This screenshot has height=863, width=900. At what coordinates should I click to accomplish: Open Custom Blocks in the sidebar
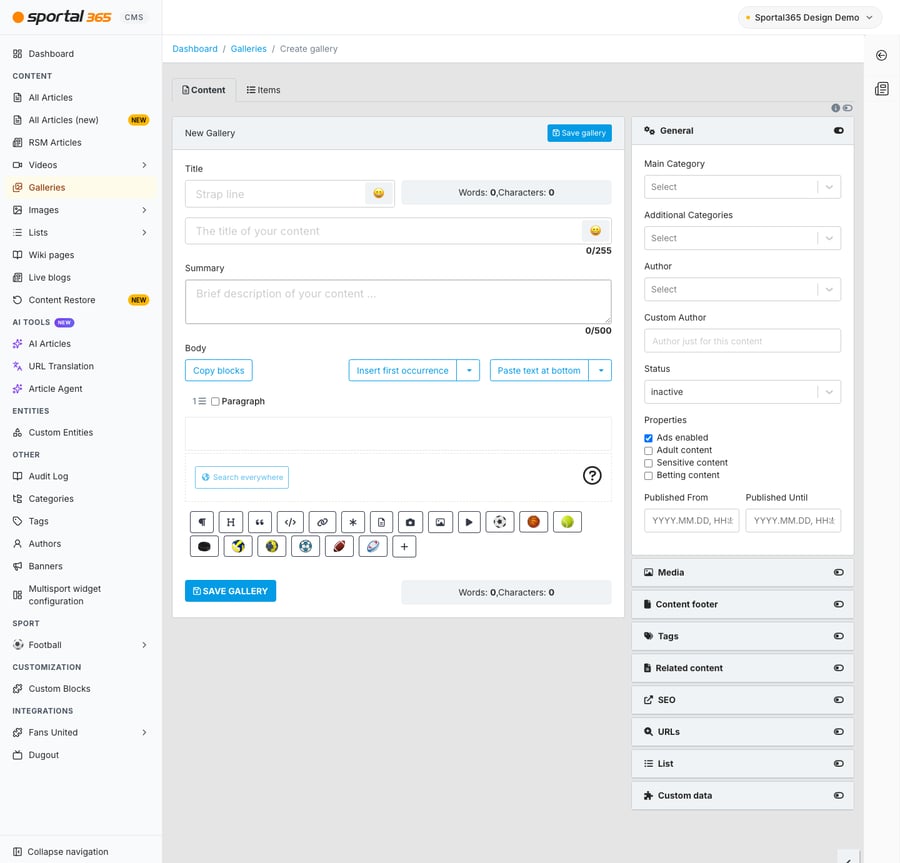59,689
